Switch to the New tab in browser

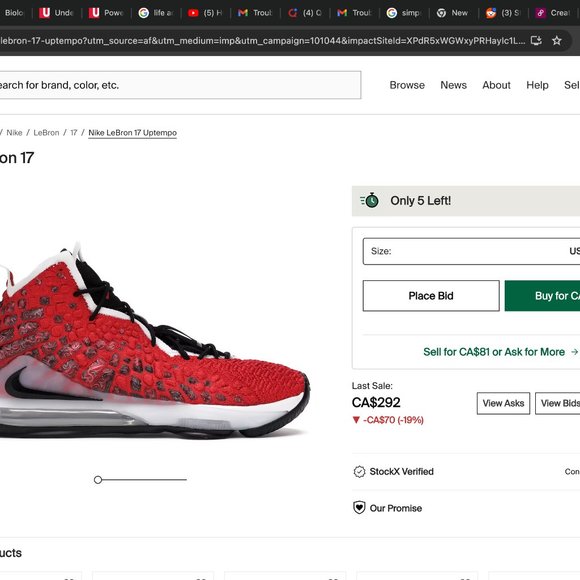tap(453, 13)
